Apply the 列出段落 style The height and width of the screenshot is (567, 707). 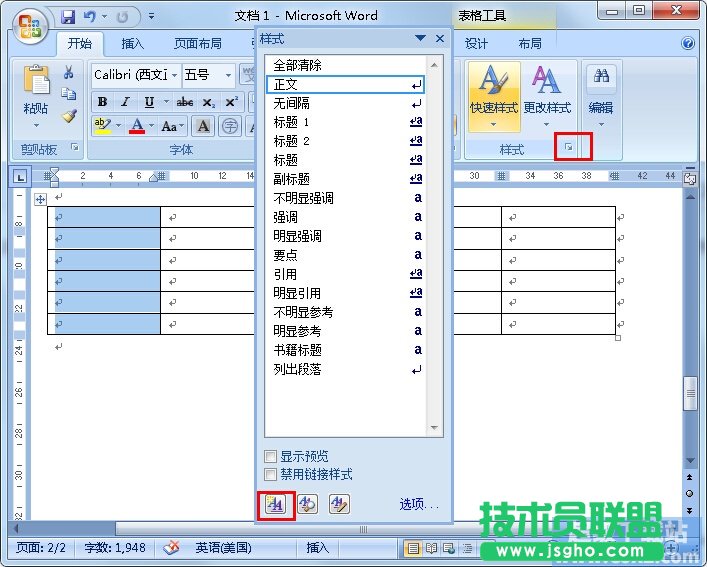345,370
